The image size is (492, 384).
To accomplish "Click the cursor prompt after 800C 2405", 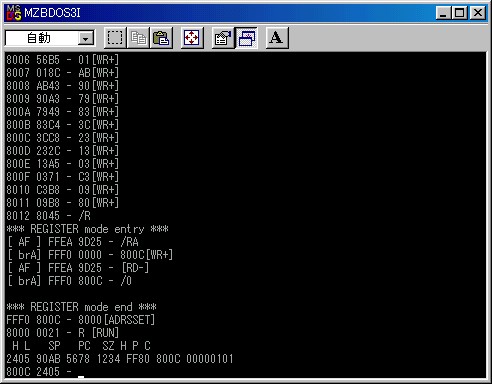I will click(81, 375).
